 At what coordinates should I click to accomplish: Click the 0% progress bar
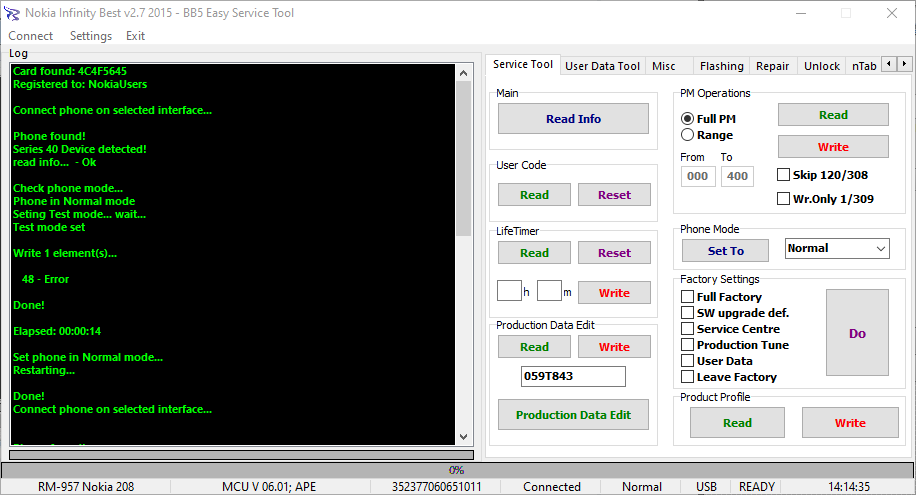[x=457, y=470]
